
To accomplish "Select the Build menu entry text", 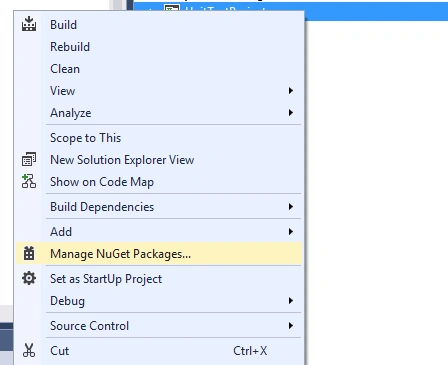I will [63, 25].
